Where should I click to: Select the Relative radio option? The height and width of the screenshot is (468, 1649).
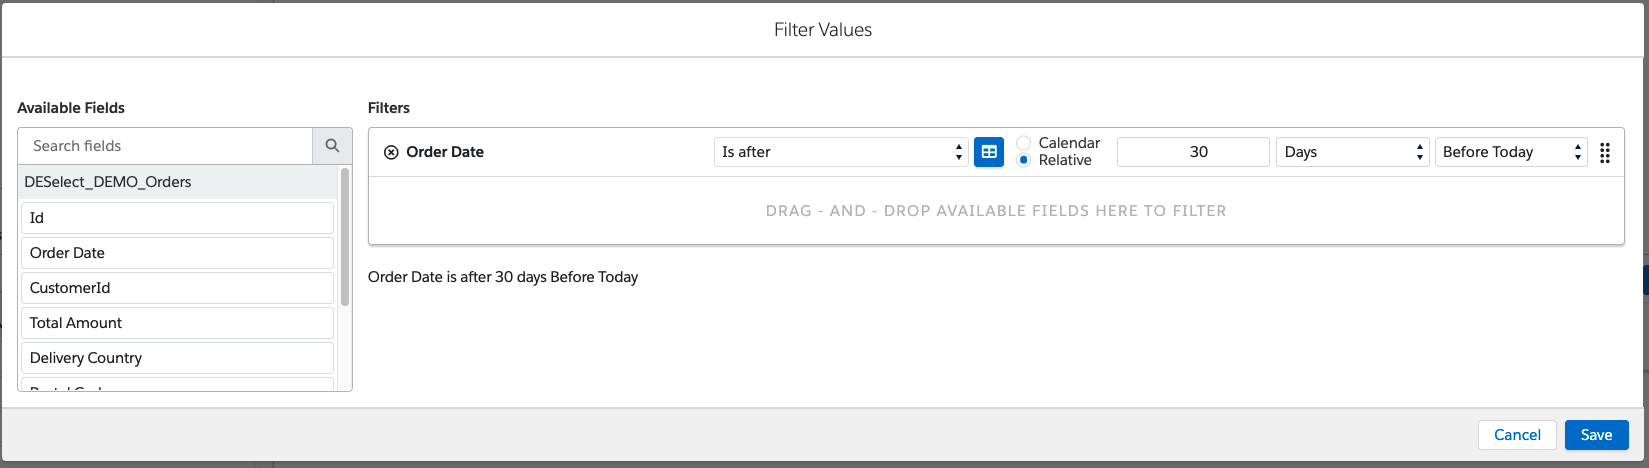1023,160
